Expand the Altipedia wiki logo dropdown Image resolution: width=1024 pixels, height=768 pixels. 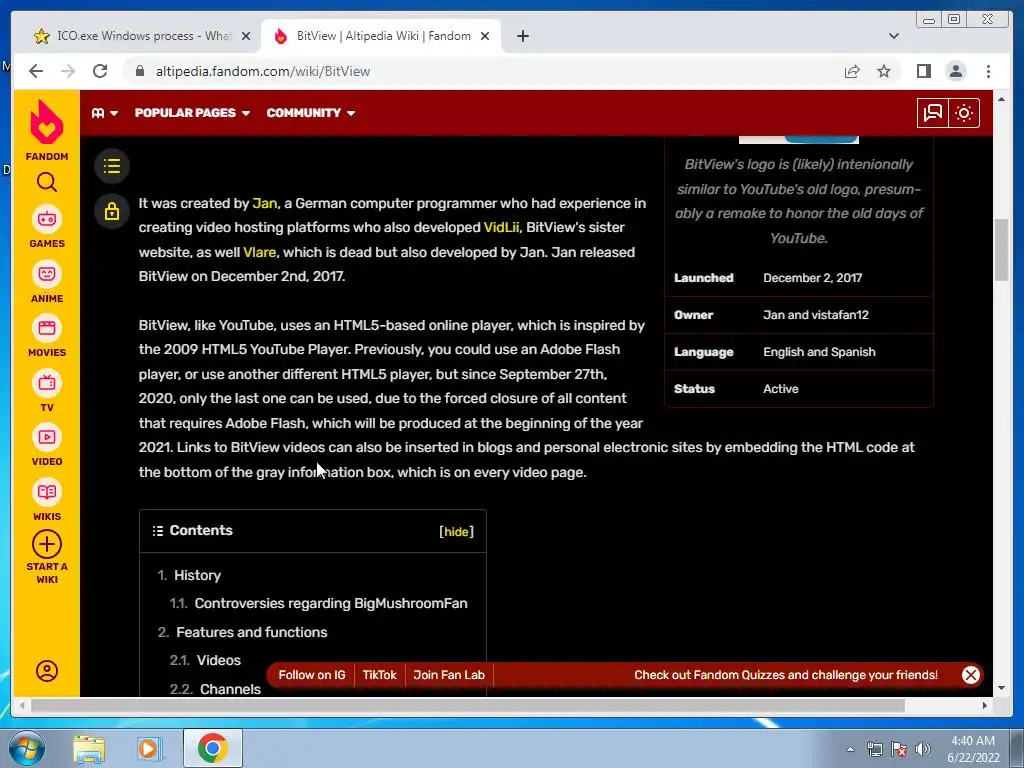coord(104,113)
